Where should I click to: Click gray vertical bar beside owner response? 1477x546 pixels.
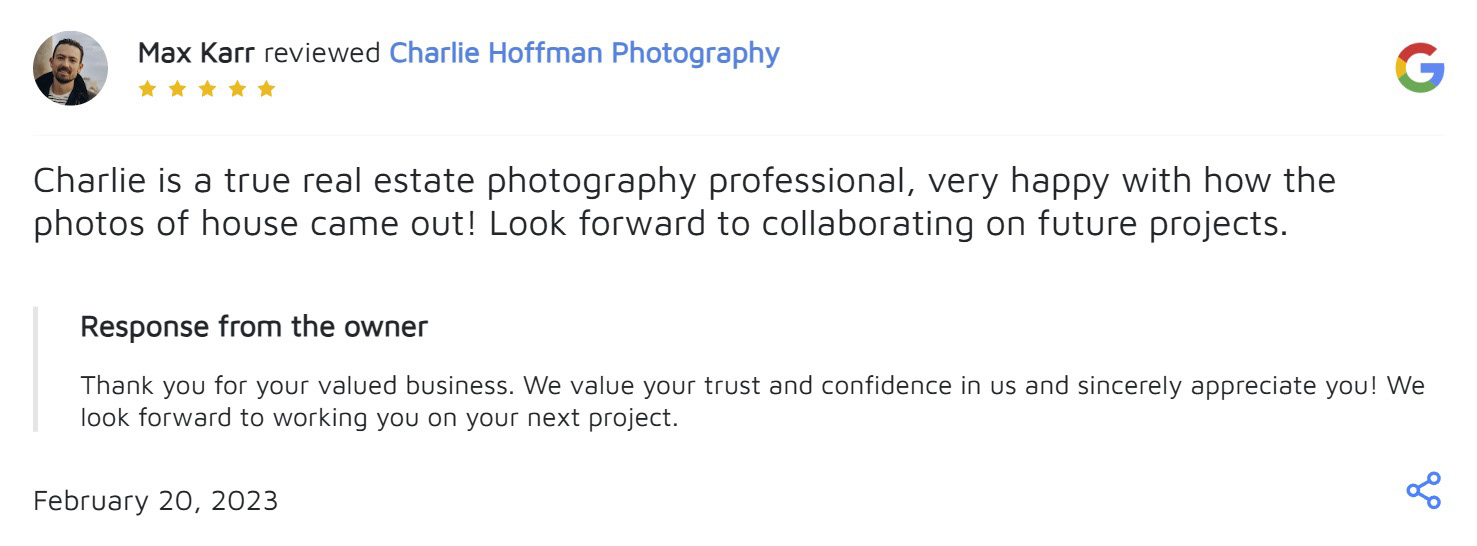[36, 369]
